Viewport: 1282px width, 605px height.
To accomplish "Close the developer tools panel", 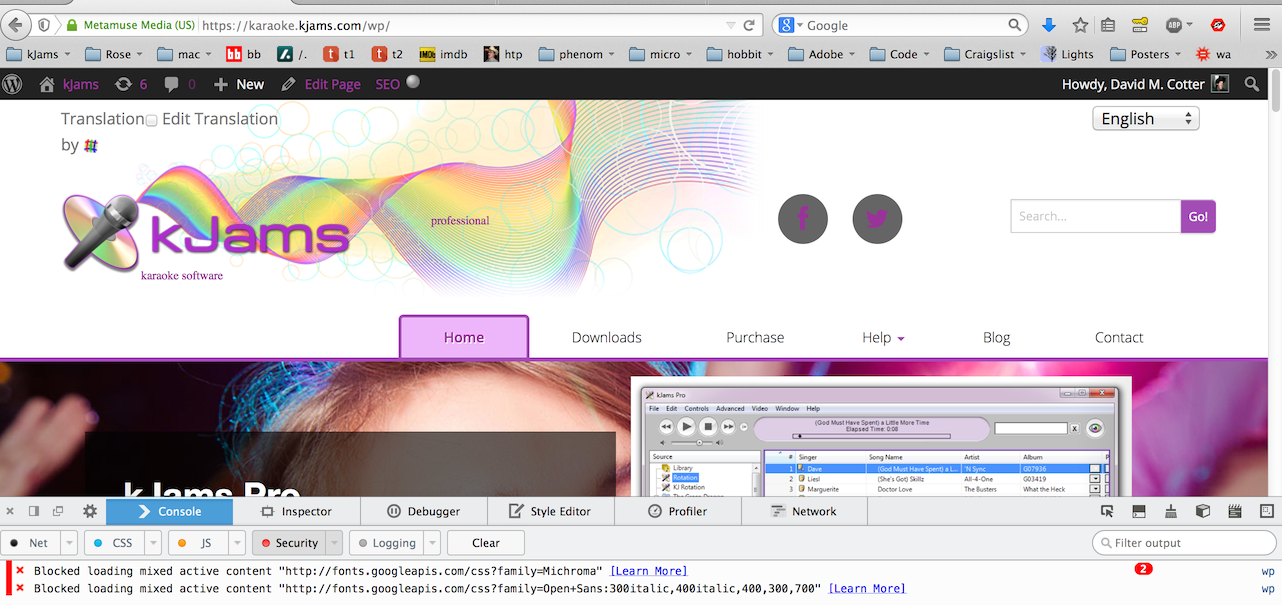I will (10, 511).
